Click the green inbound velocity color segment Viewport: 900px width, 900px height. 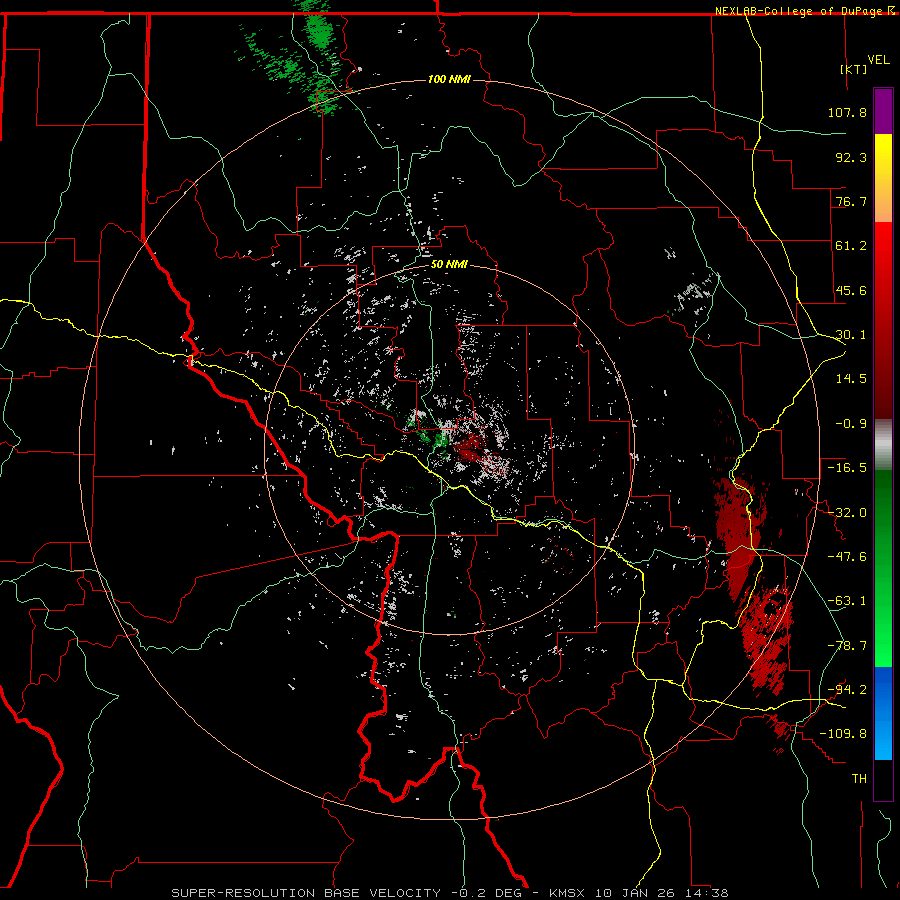pyautogui.click(x=883, y=568)
